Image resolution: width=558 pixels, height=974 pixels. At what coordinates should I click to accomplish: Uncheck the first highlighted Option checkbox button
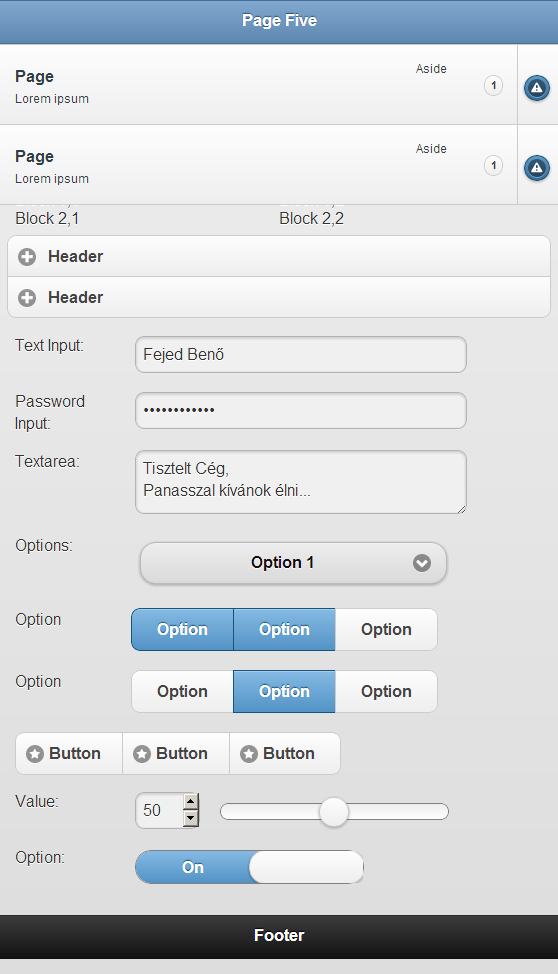click(182, 629)
